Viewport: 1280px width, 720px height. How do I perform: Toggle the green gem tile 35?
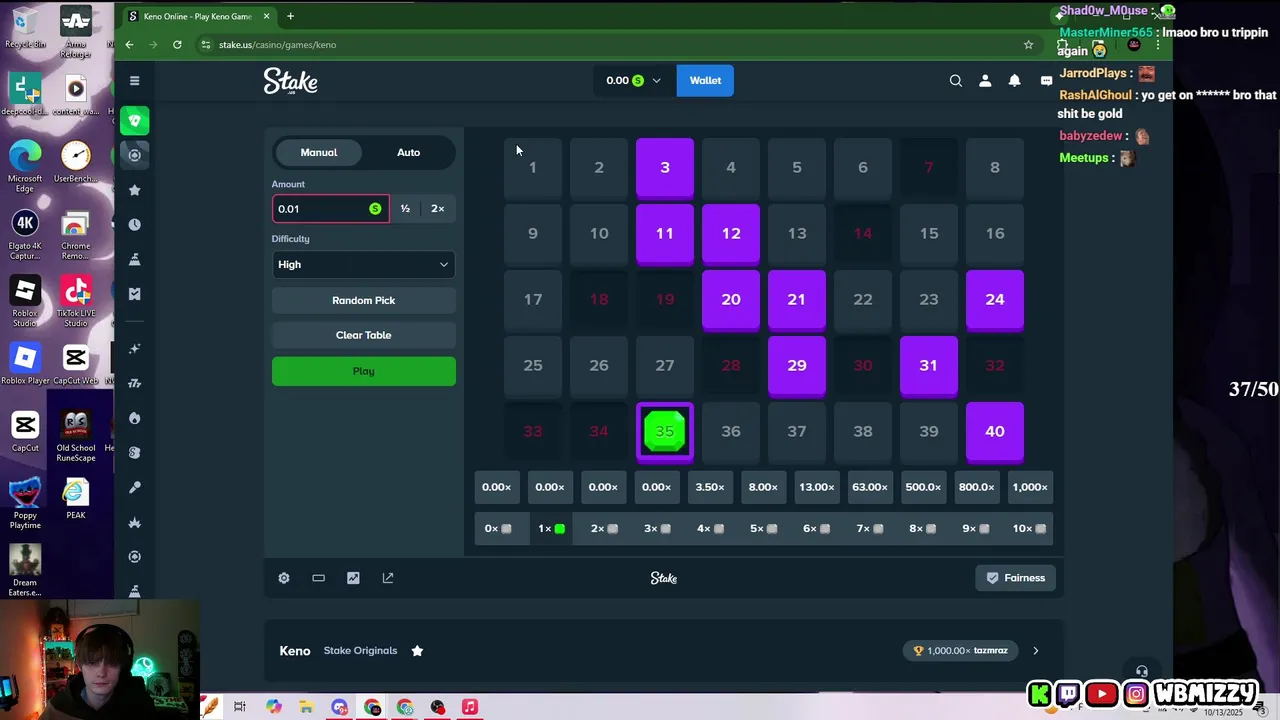click(x=665, y=431)
